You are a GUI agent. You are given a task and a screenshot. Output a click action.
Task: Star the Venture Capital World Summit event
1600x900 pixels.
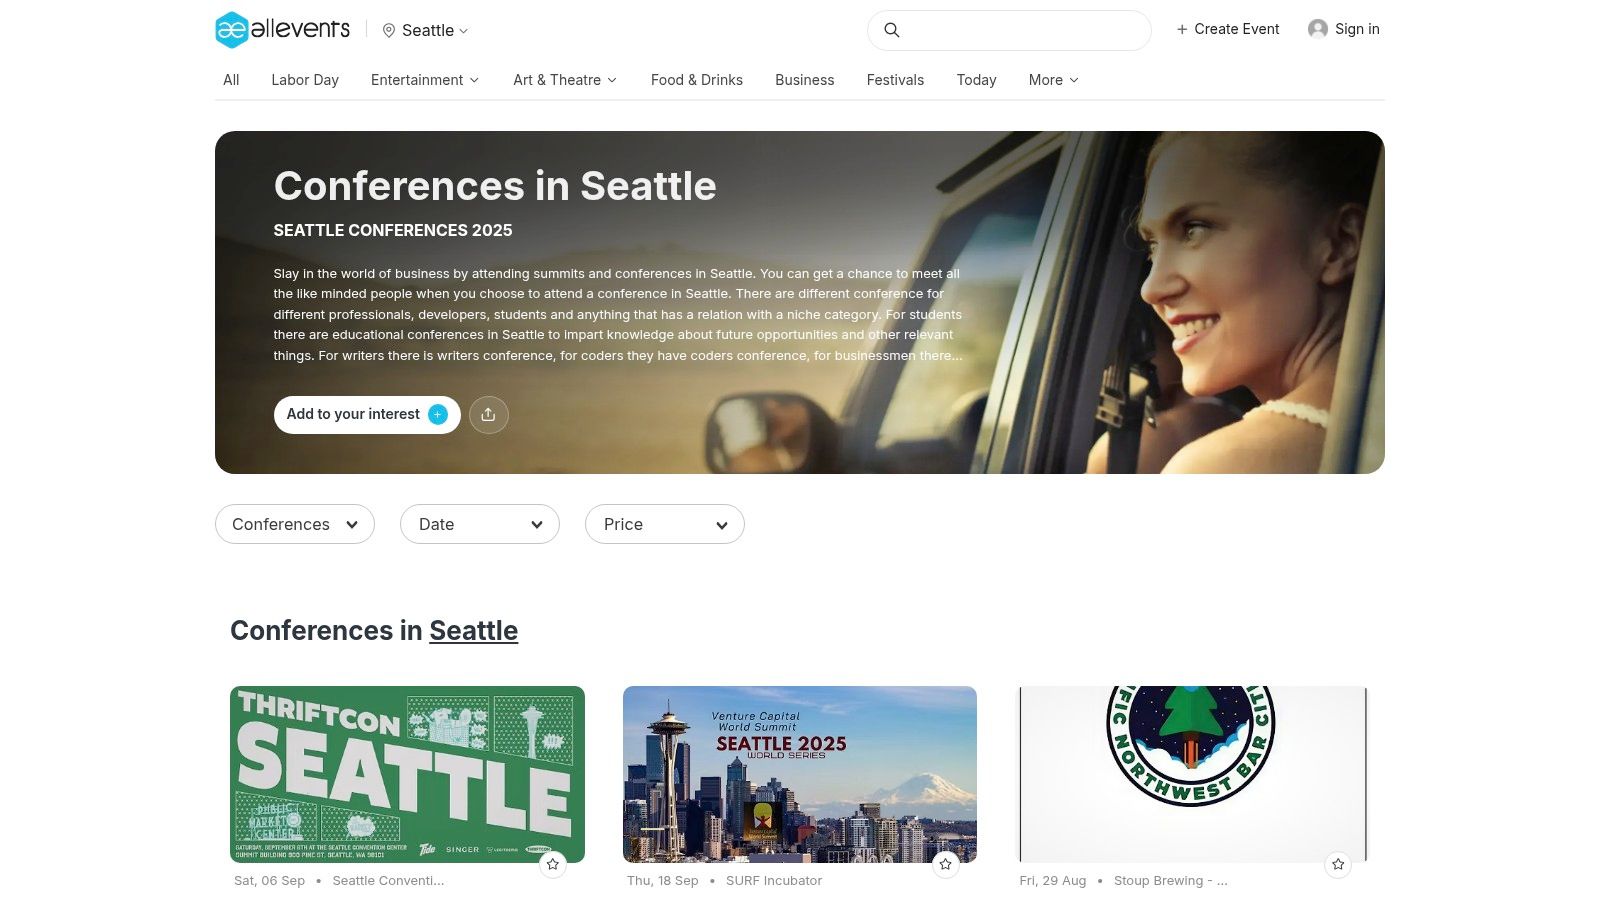coord(945,864)
